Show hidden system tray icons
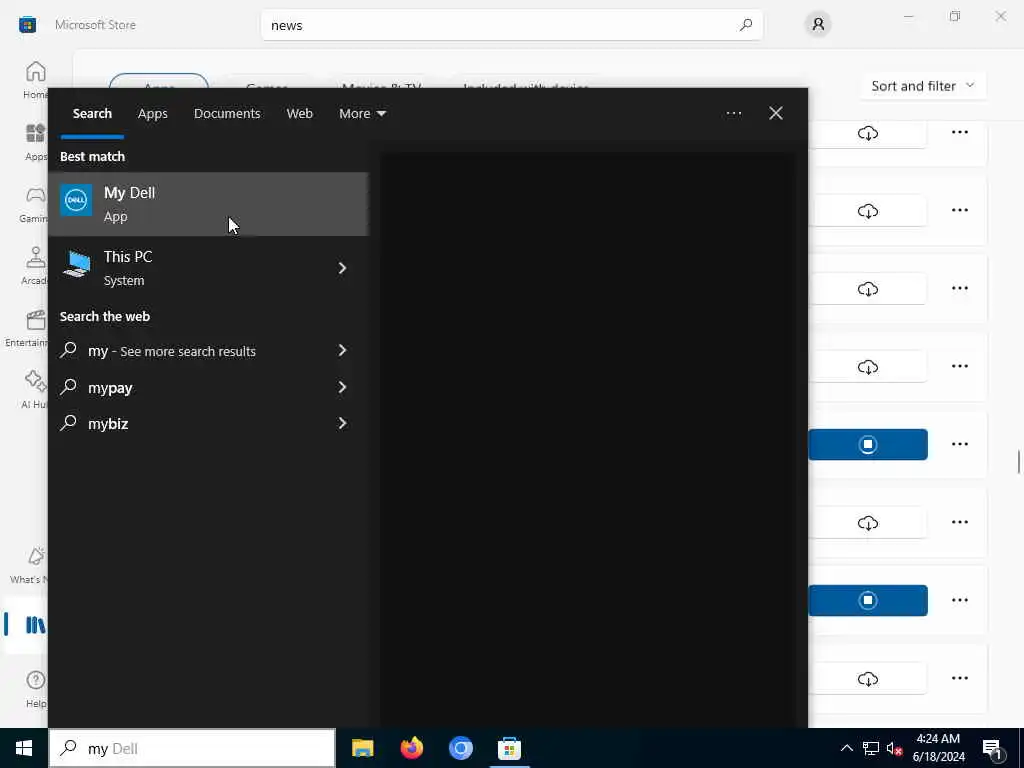1024x768 pixels. [x=846, y=748]
